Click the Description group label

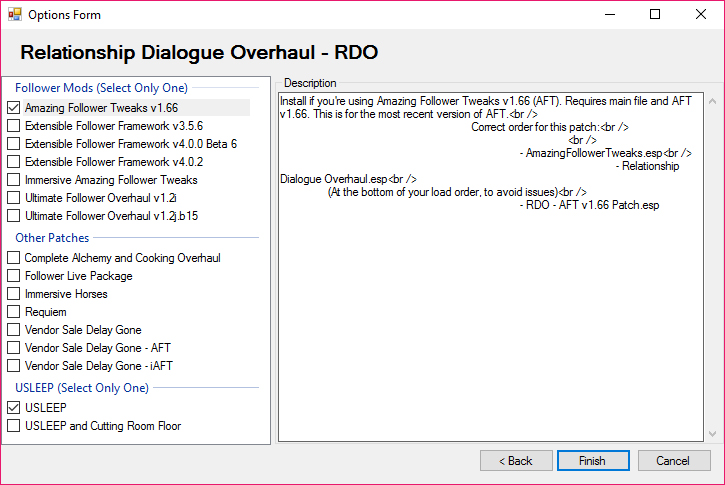click(310, 83)
